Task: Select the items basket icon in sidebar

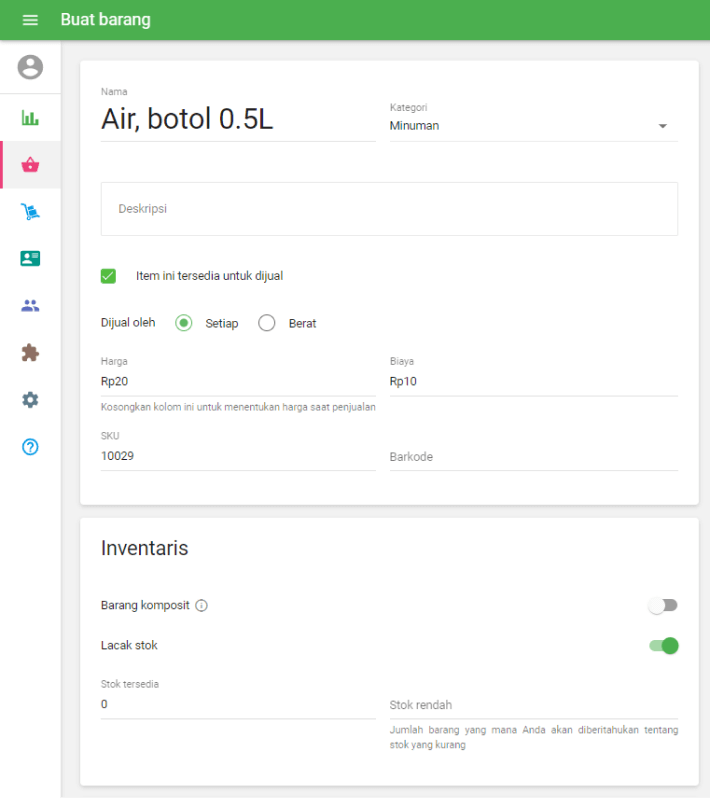Action: click(x=30, y=165)
